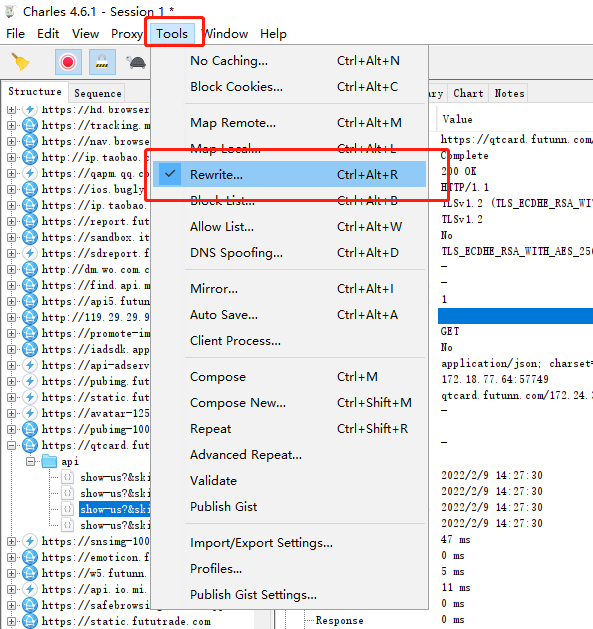The image size is (593, 629).
Task: Choose Mirror... menu entry
Action: point(289,289)
